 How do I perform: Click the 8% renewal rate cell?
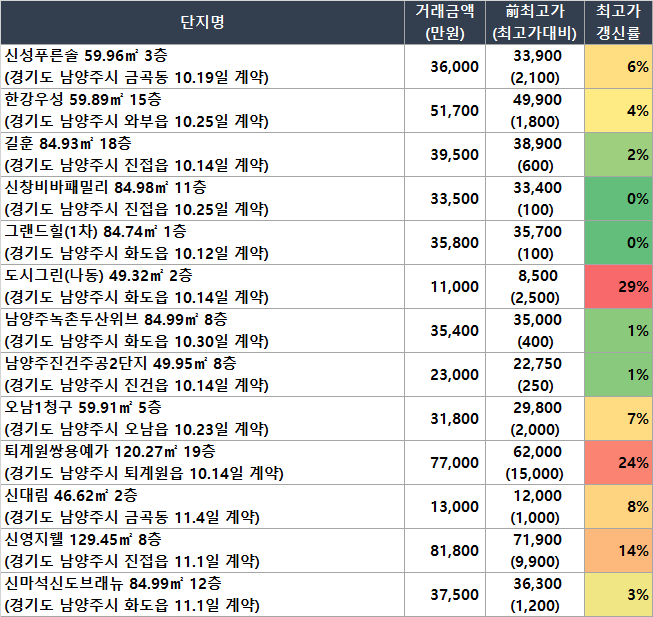(618, 507)
